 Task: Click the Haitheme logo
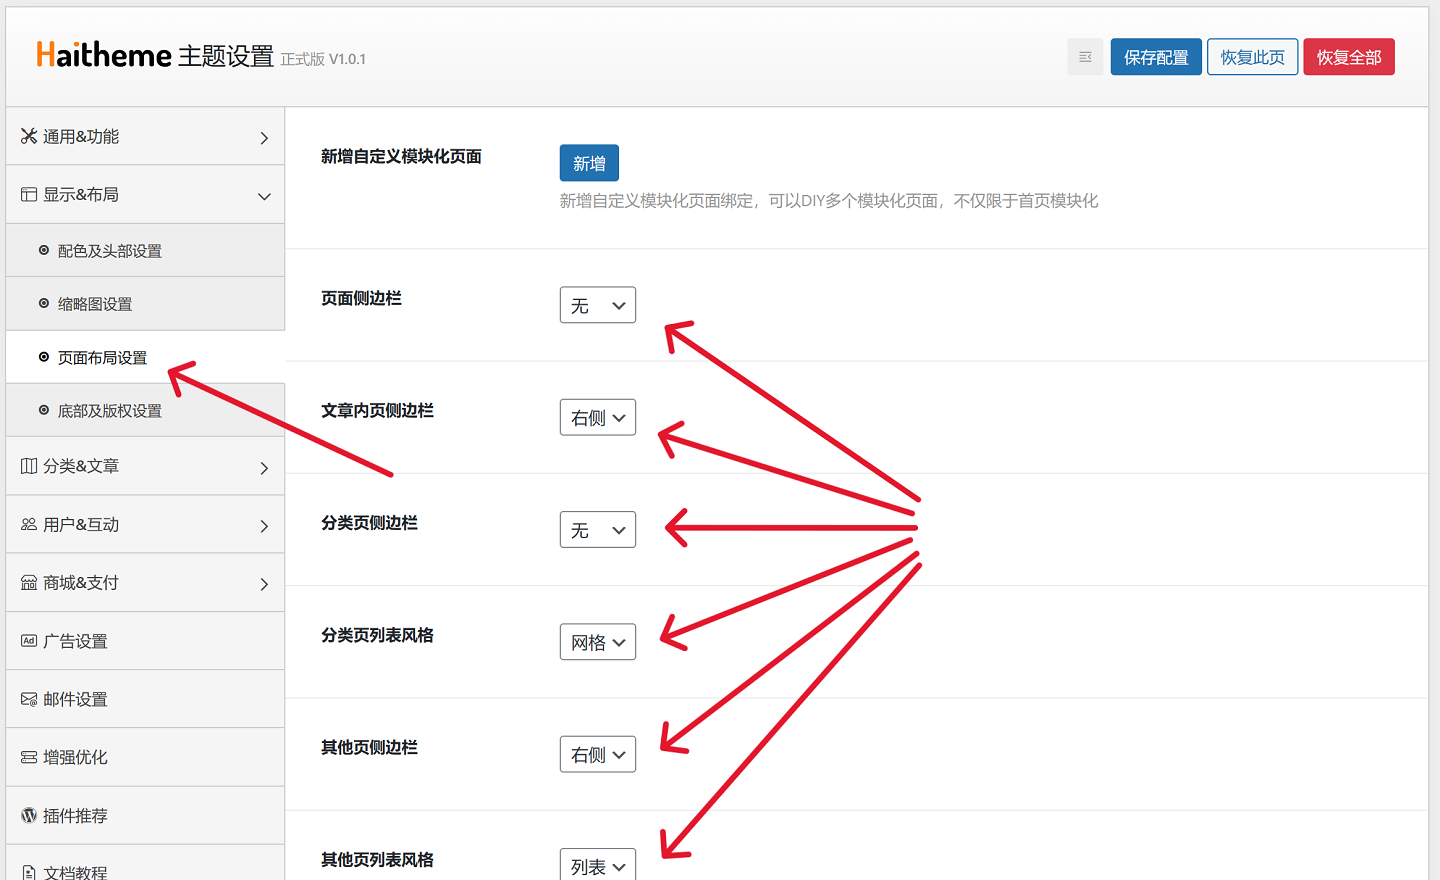(104, 55)
